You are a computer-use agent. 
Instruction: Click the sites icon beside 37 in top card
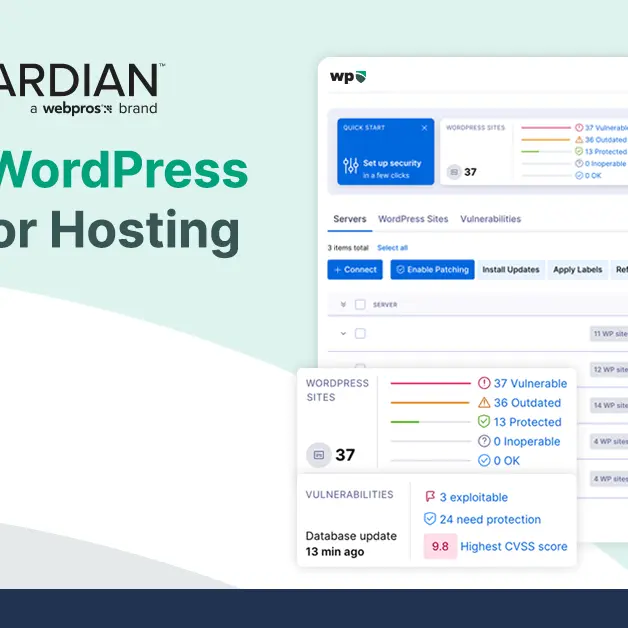coord(453,172)
